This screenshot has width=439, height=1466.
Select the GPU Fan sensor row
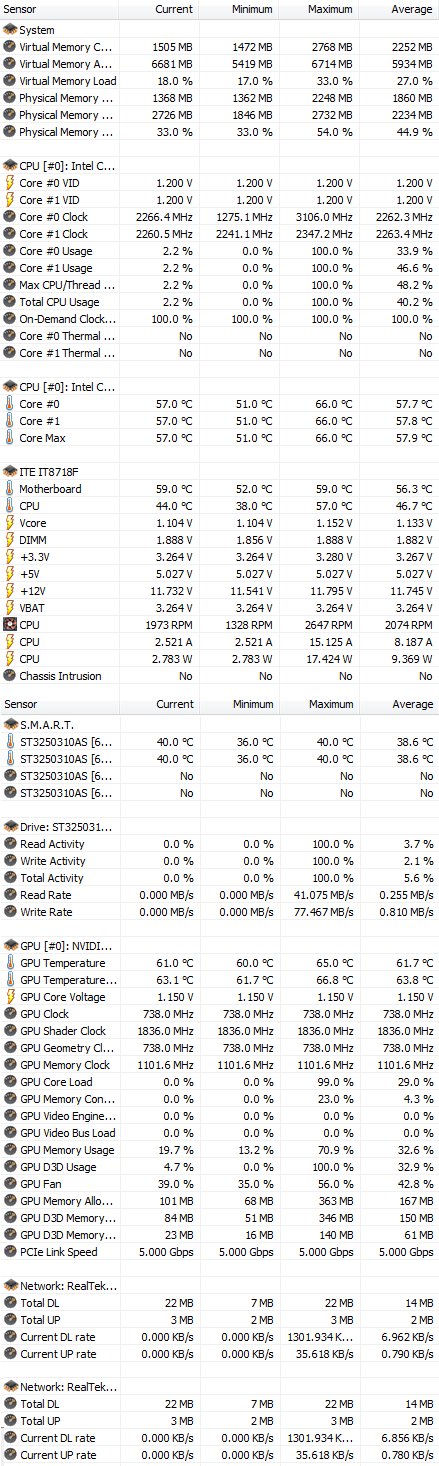point(219,1184)
